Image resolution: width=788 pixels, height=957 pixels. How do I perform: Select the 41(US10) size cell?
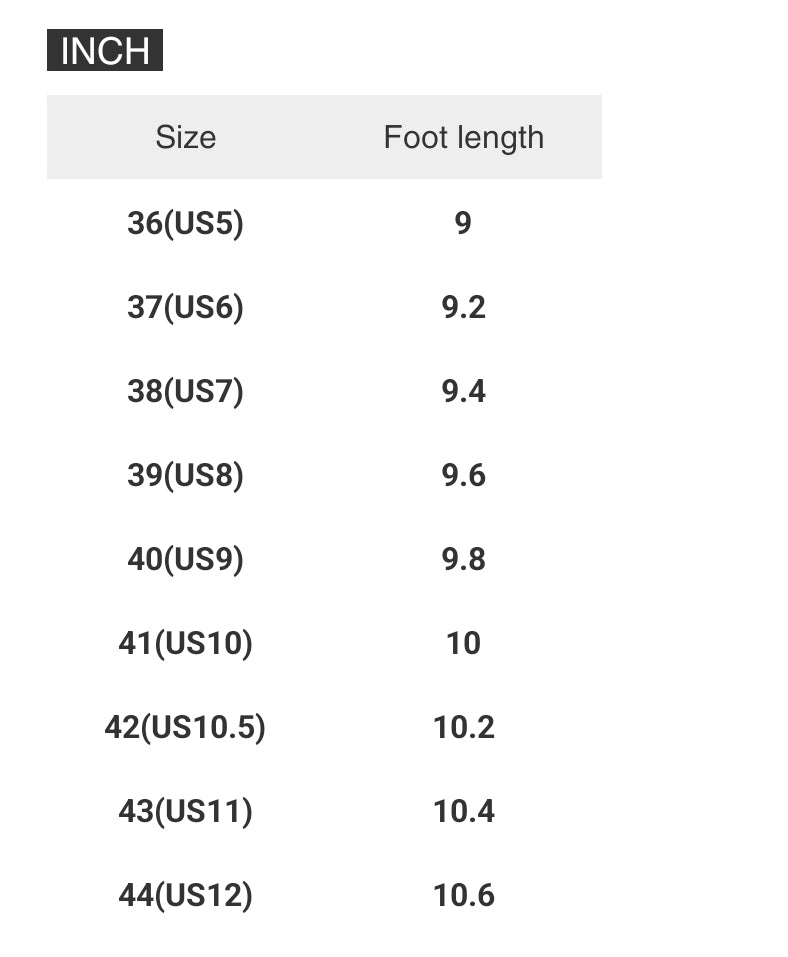[x=185, y=643]
